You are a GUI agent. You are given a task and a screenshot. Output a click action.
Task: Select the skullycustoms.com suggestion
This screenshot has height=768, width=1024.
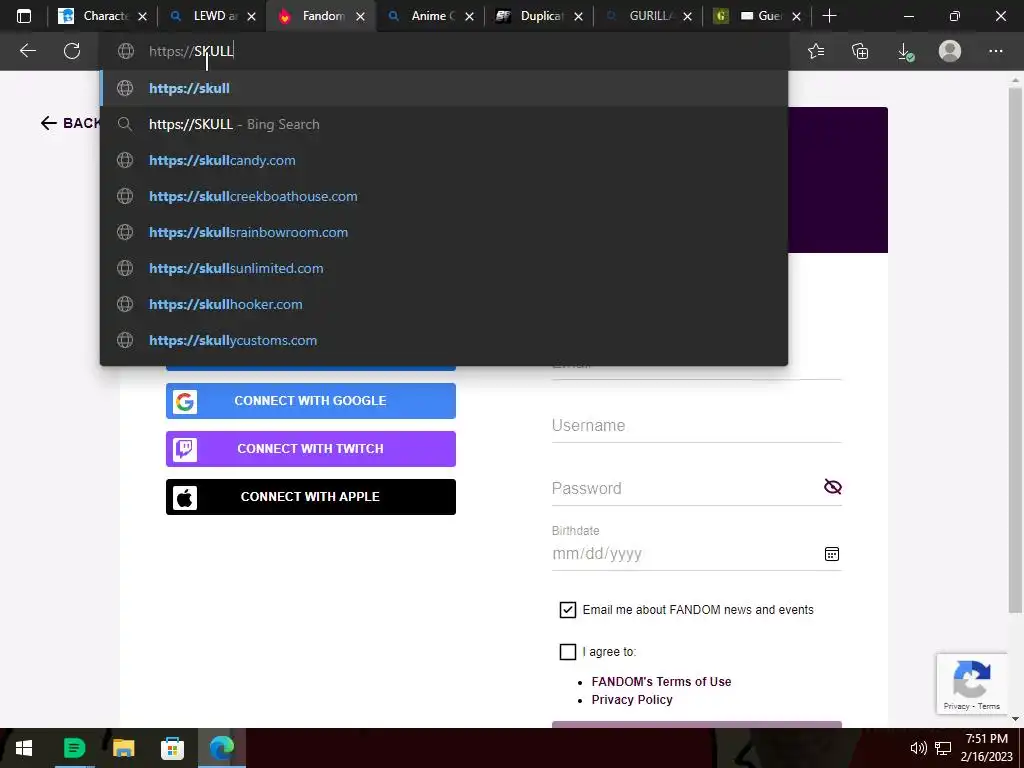click(x=444, y=340)
